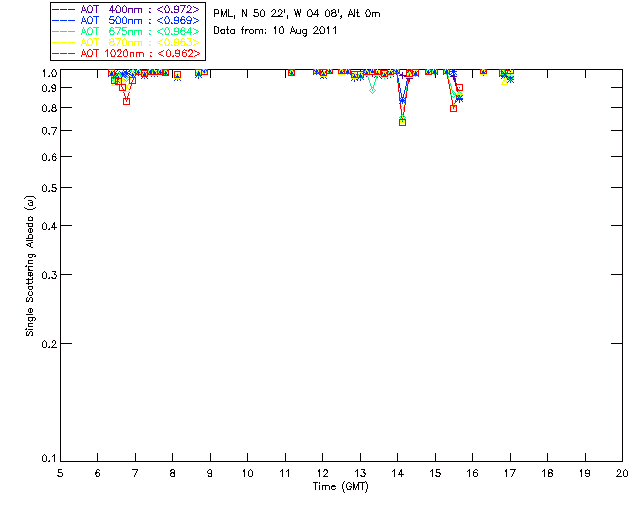
Task: Click the Time (GMT) axis title
Action: pyautogui.click(x=340, y=487)
